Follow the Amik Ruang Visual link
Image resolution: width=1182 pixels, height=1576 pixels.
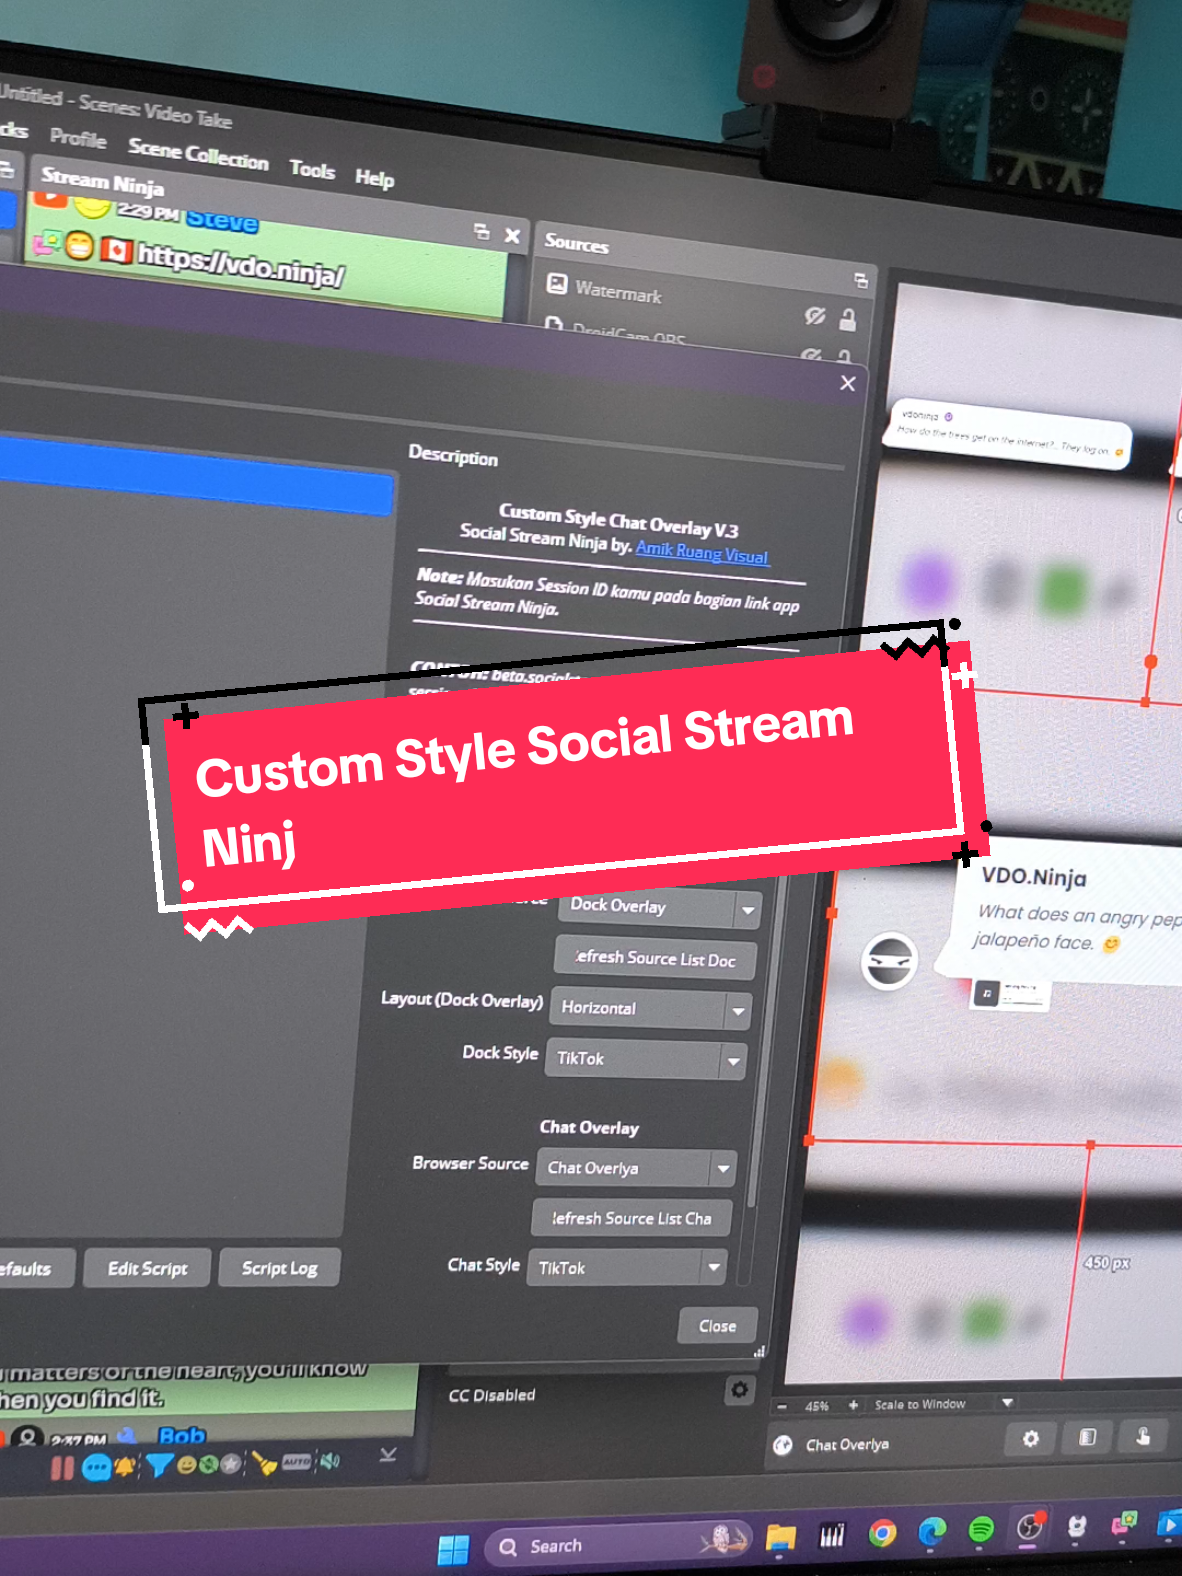(702, 552)
